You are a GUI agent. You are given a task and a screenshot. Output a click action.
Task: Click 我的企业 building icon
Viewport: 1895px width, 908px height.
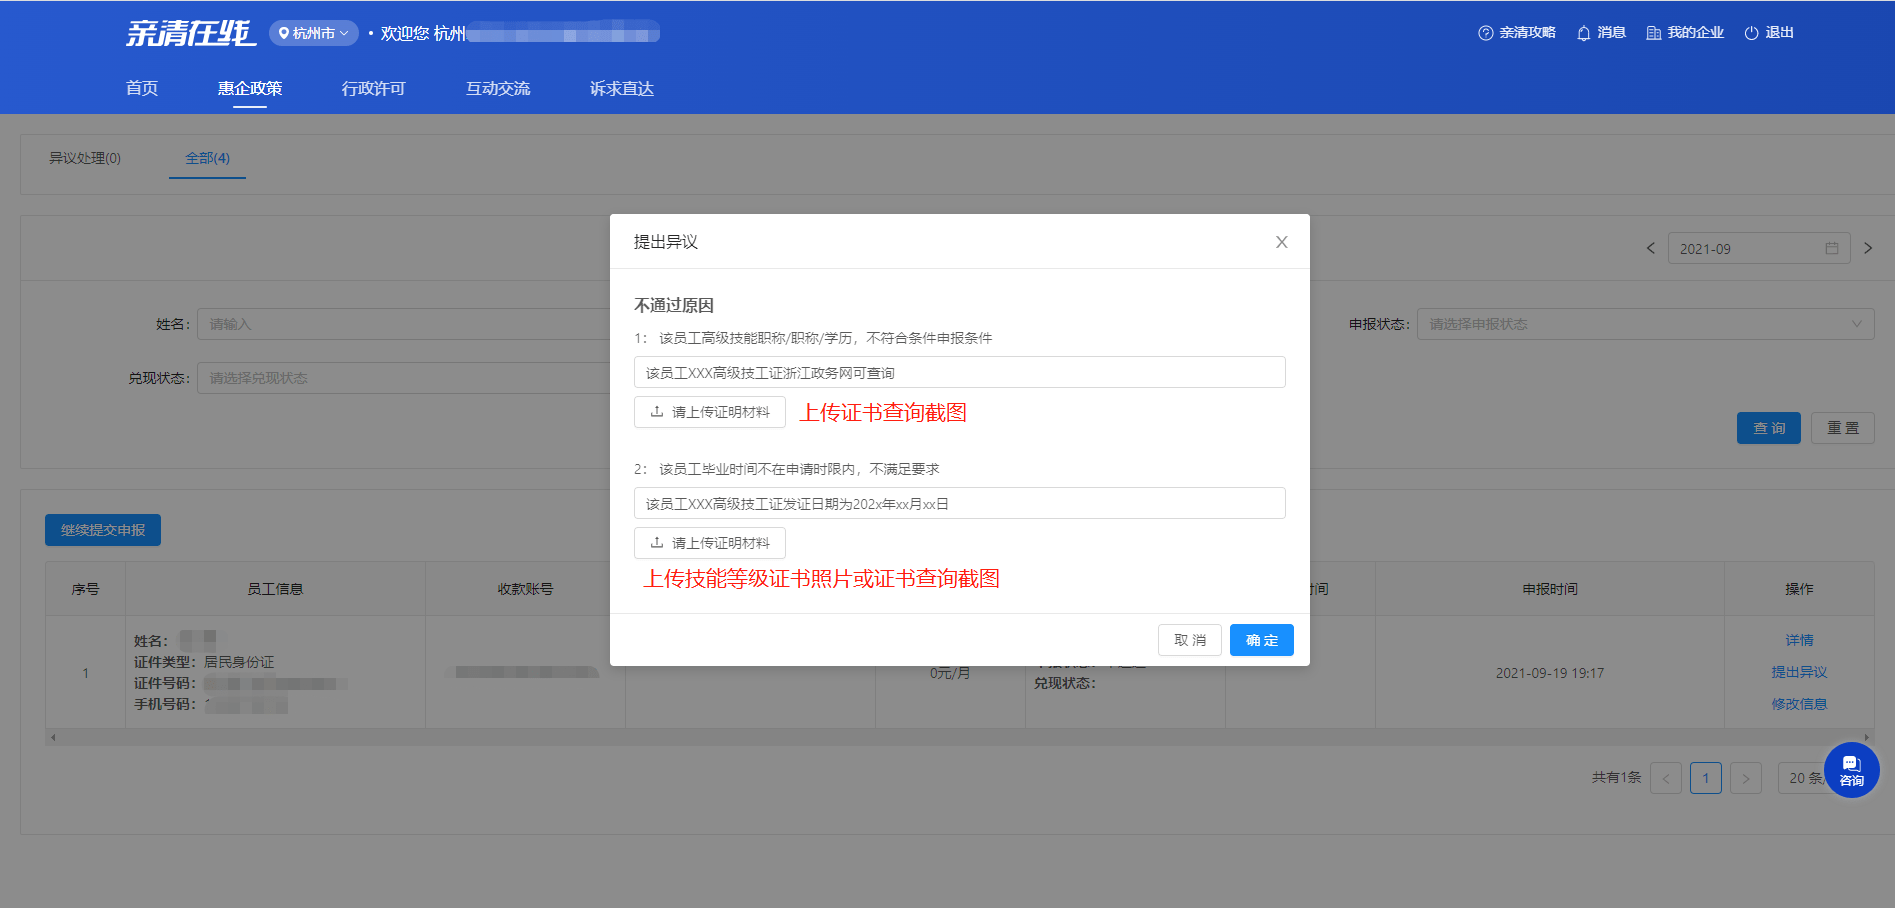pyautogui.click(x=1653, y=33)
